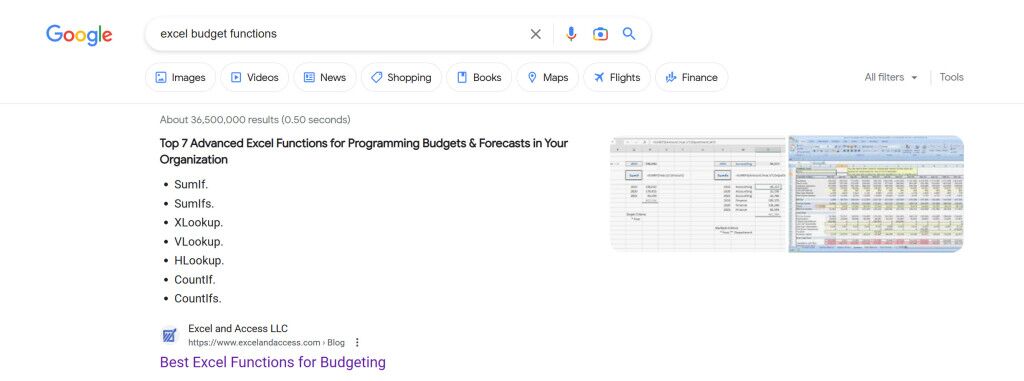Image resolution: width=1024 pixels, height=381 pixels.
Task: Filter results by Images
Action: [x=180, y=77]
